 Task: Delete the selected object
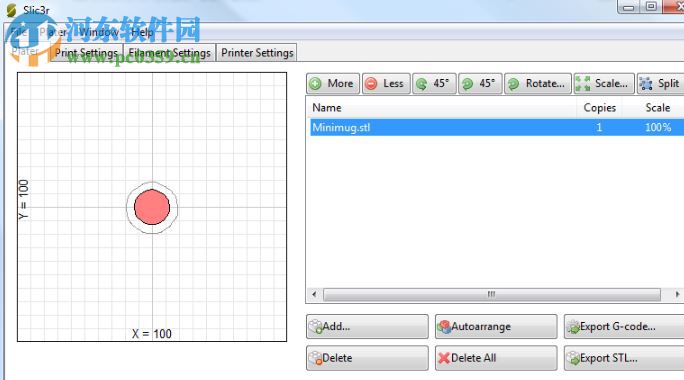(x=367, y=358)
